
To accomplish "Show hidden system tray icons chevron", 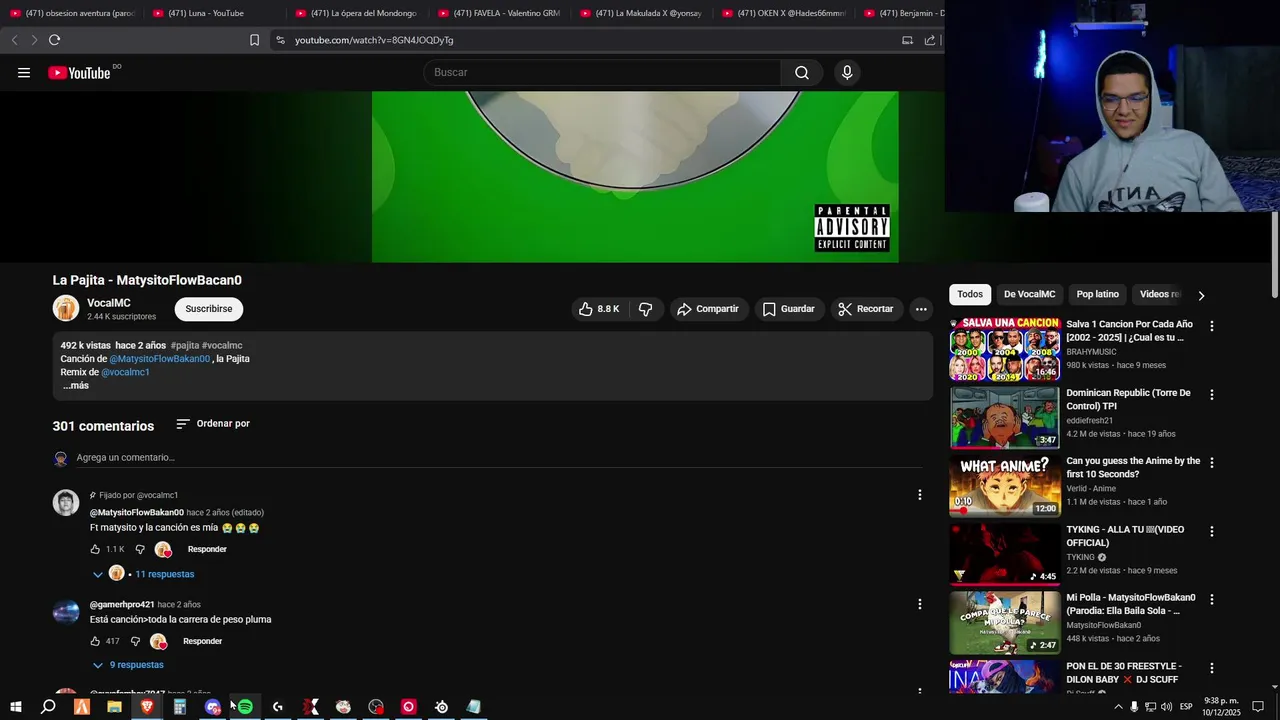I will 1118,707.
